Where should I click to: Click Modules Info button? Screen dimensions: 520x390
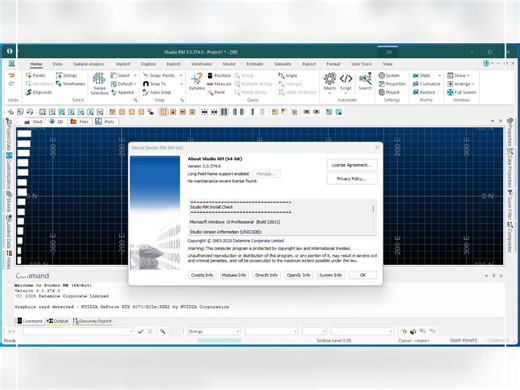tap(234, 275)
